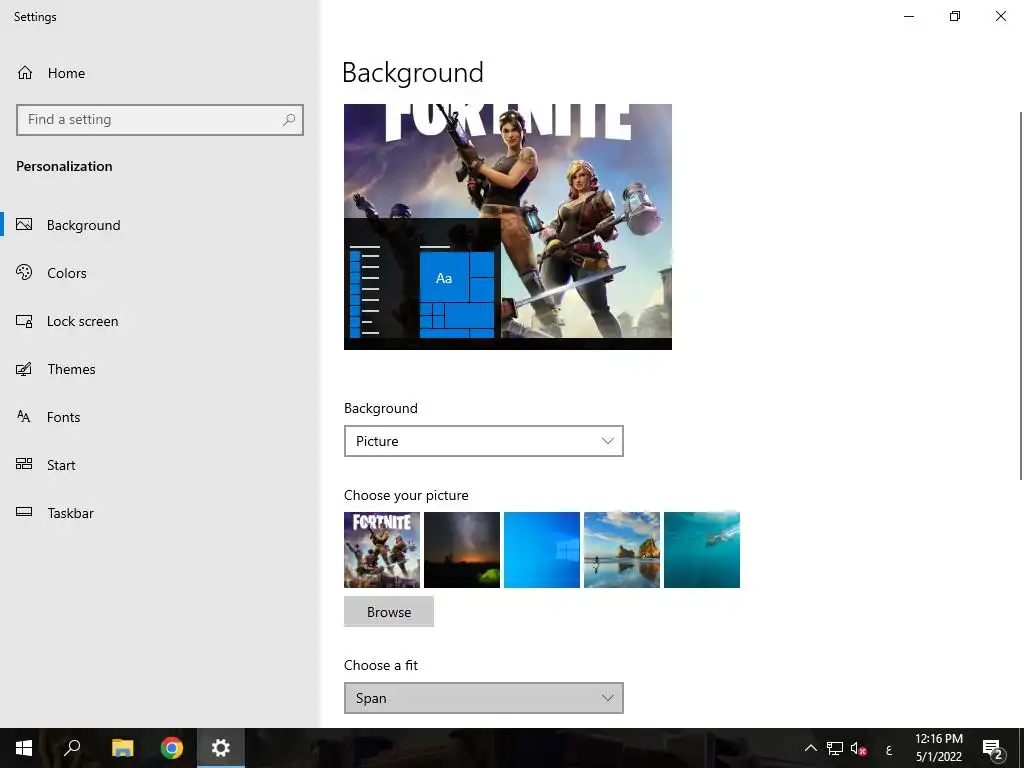Click the vertical scrollbar of Settings page
This screenshot has width=1024, height=768.
click(x=1021, y=296)
